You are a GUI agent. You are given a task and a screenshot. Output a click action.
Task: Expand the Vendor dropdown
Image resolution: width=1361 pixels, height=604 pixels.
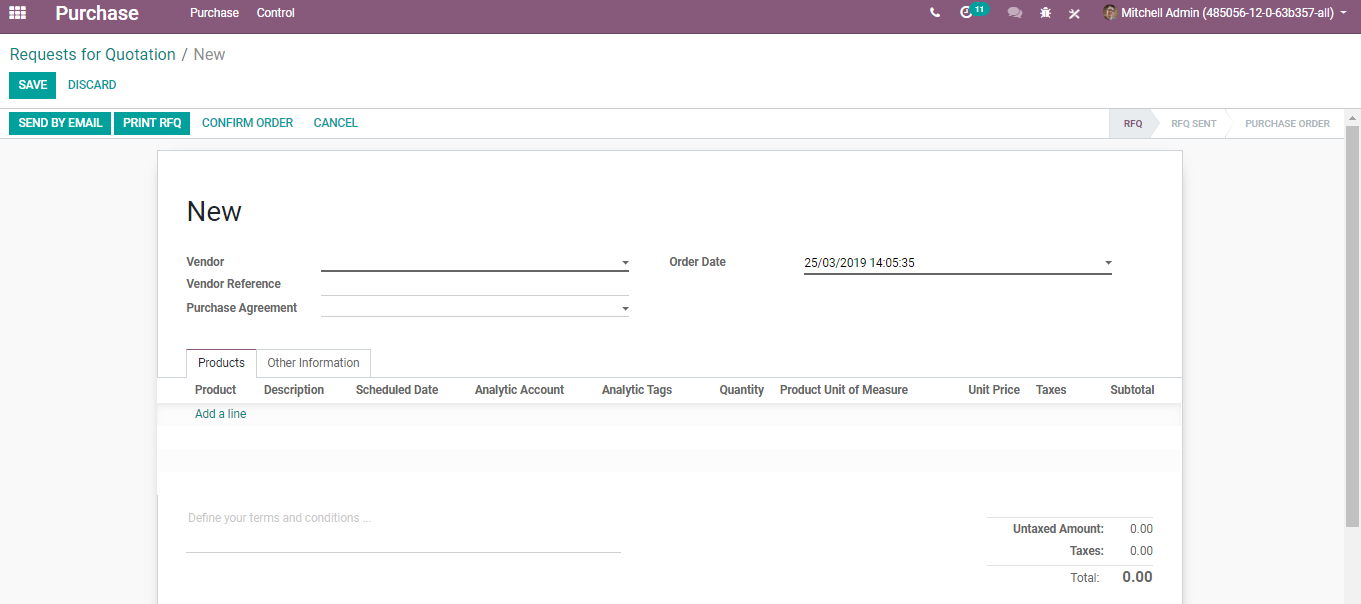(x=625, y=263)
